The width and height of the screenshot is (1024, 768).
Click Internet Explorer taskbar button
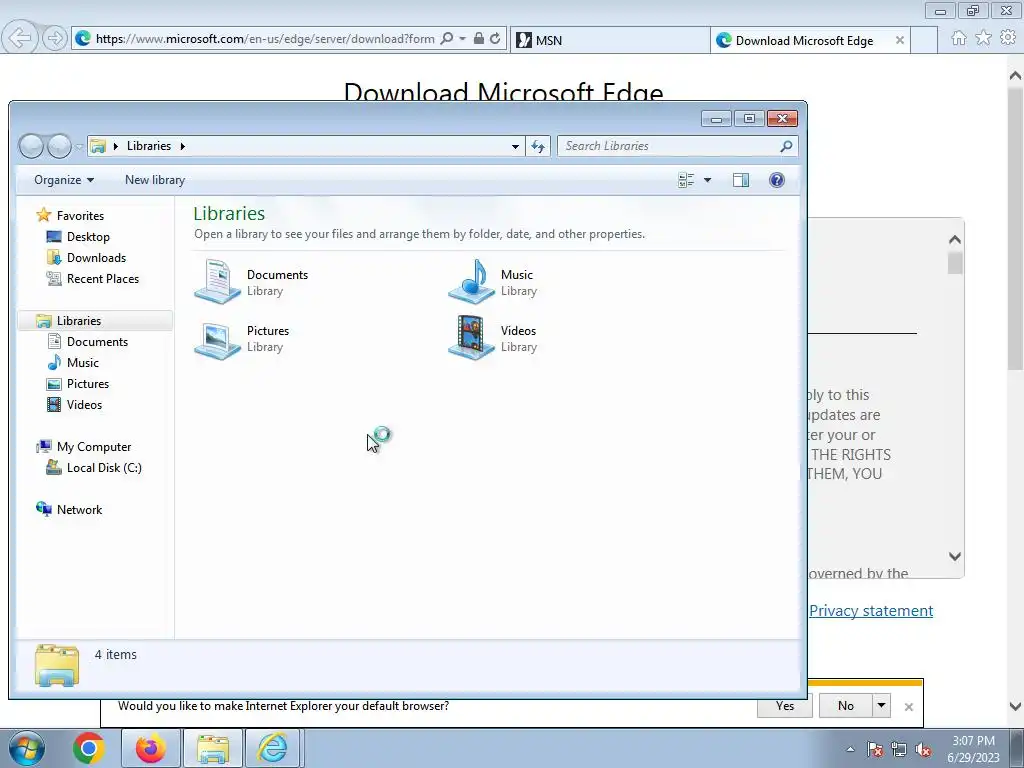[273, 748]
